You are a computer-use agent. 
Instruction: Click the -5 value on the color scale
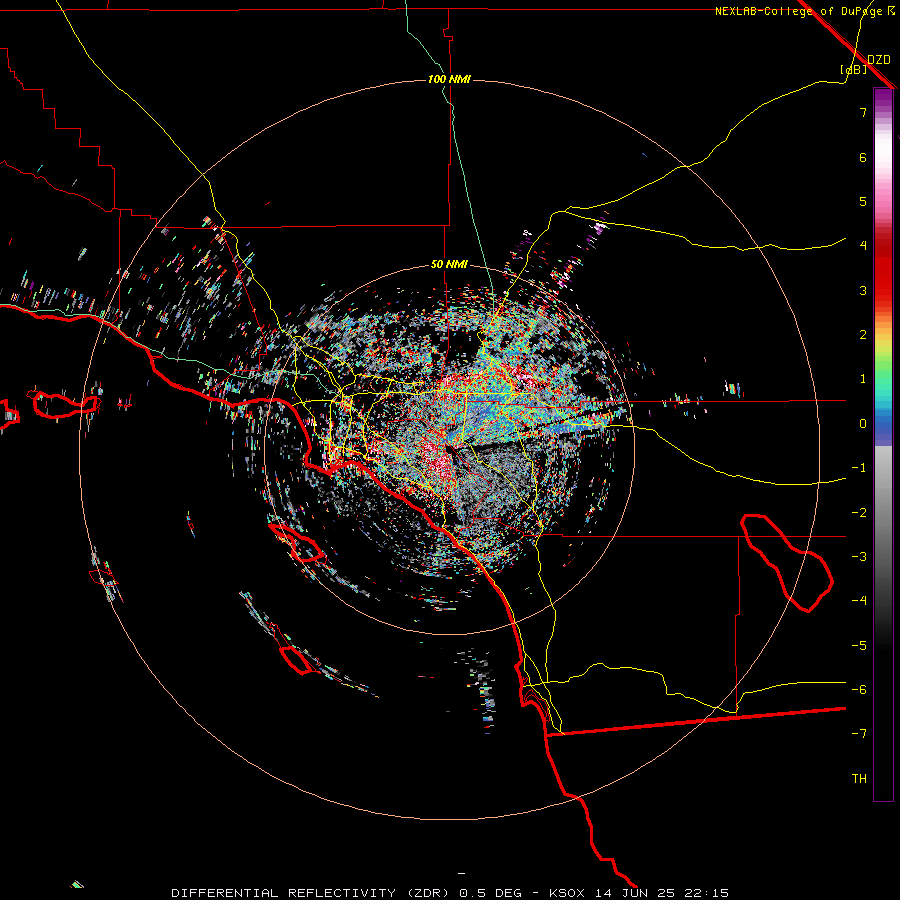pyautogui.click(x=859, y=646)
